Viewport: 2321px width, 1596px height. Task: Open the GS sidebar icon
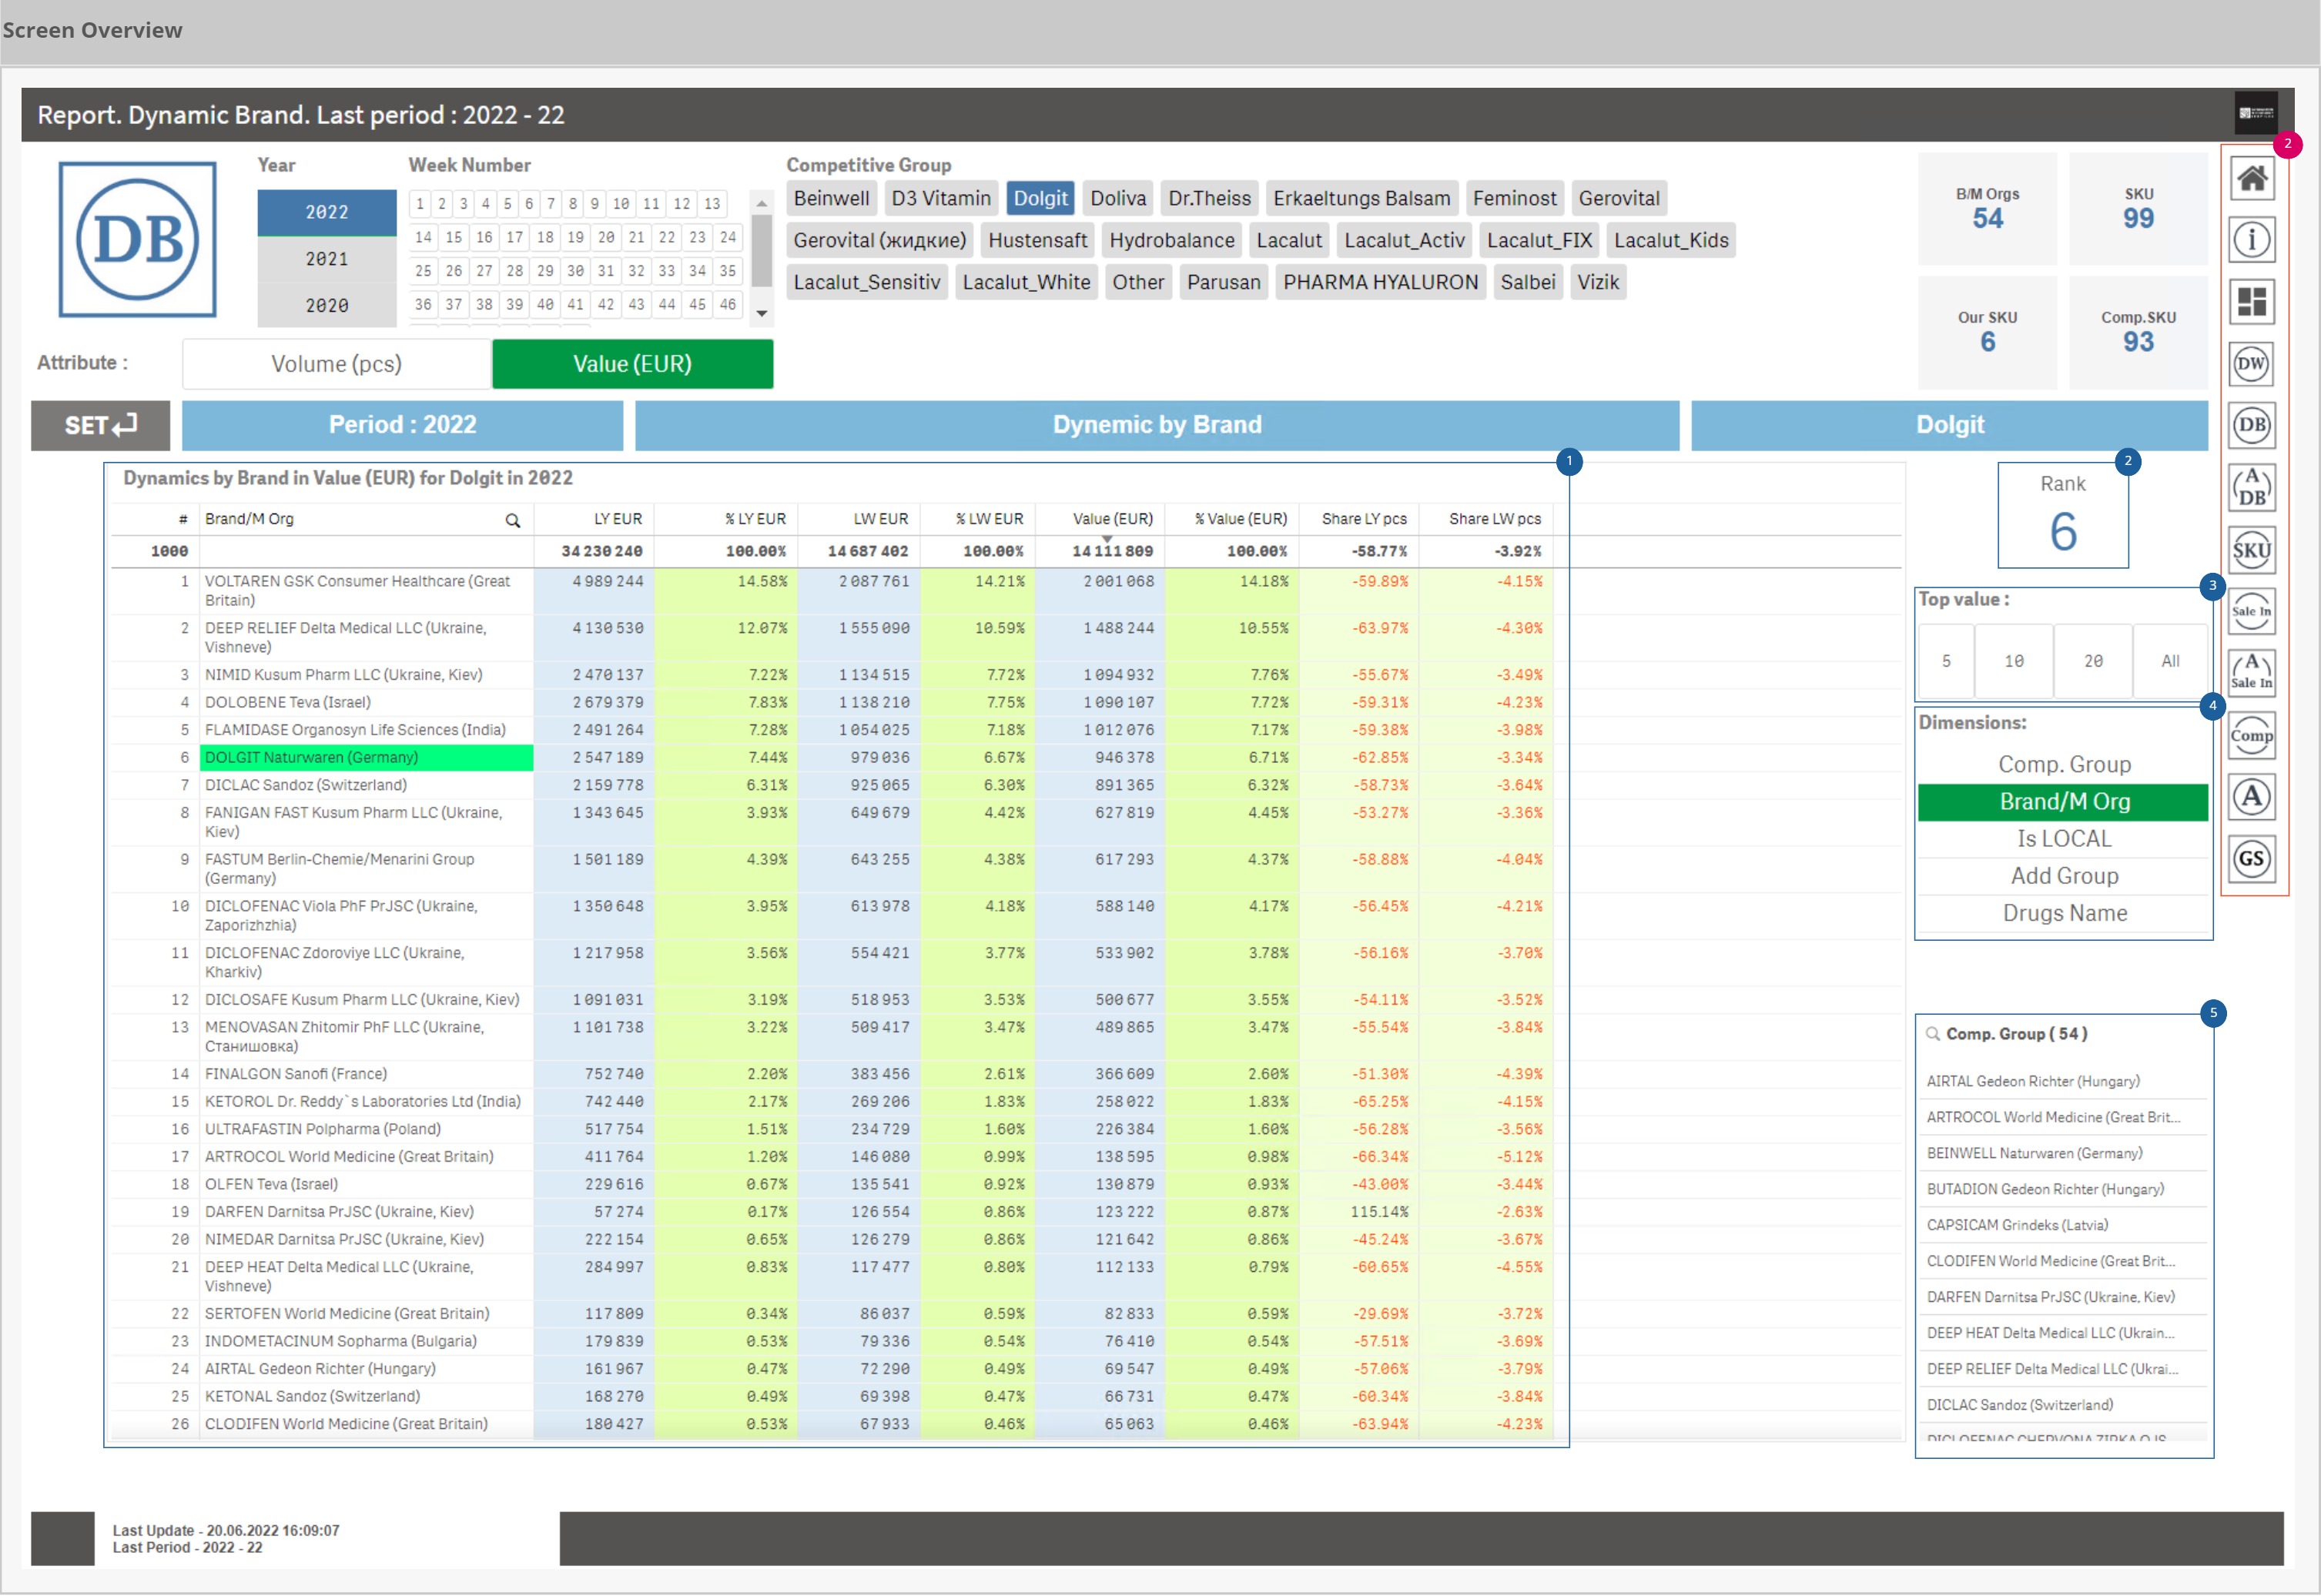(x=2251, y=859)
